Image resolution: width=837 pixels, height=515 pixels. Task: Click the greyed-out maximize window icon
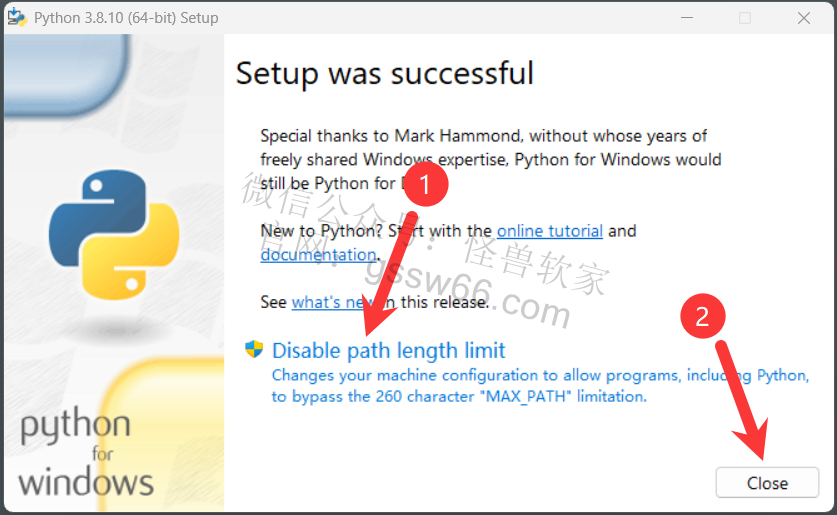745,18
